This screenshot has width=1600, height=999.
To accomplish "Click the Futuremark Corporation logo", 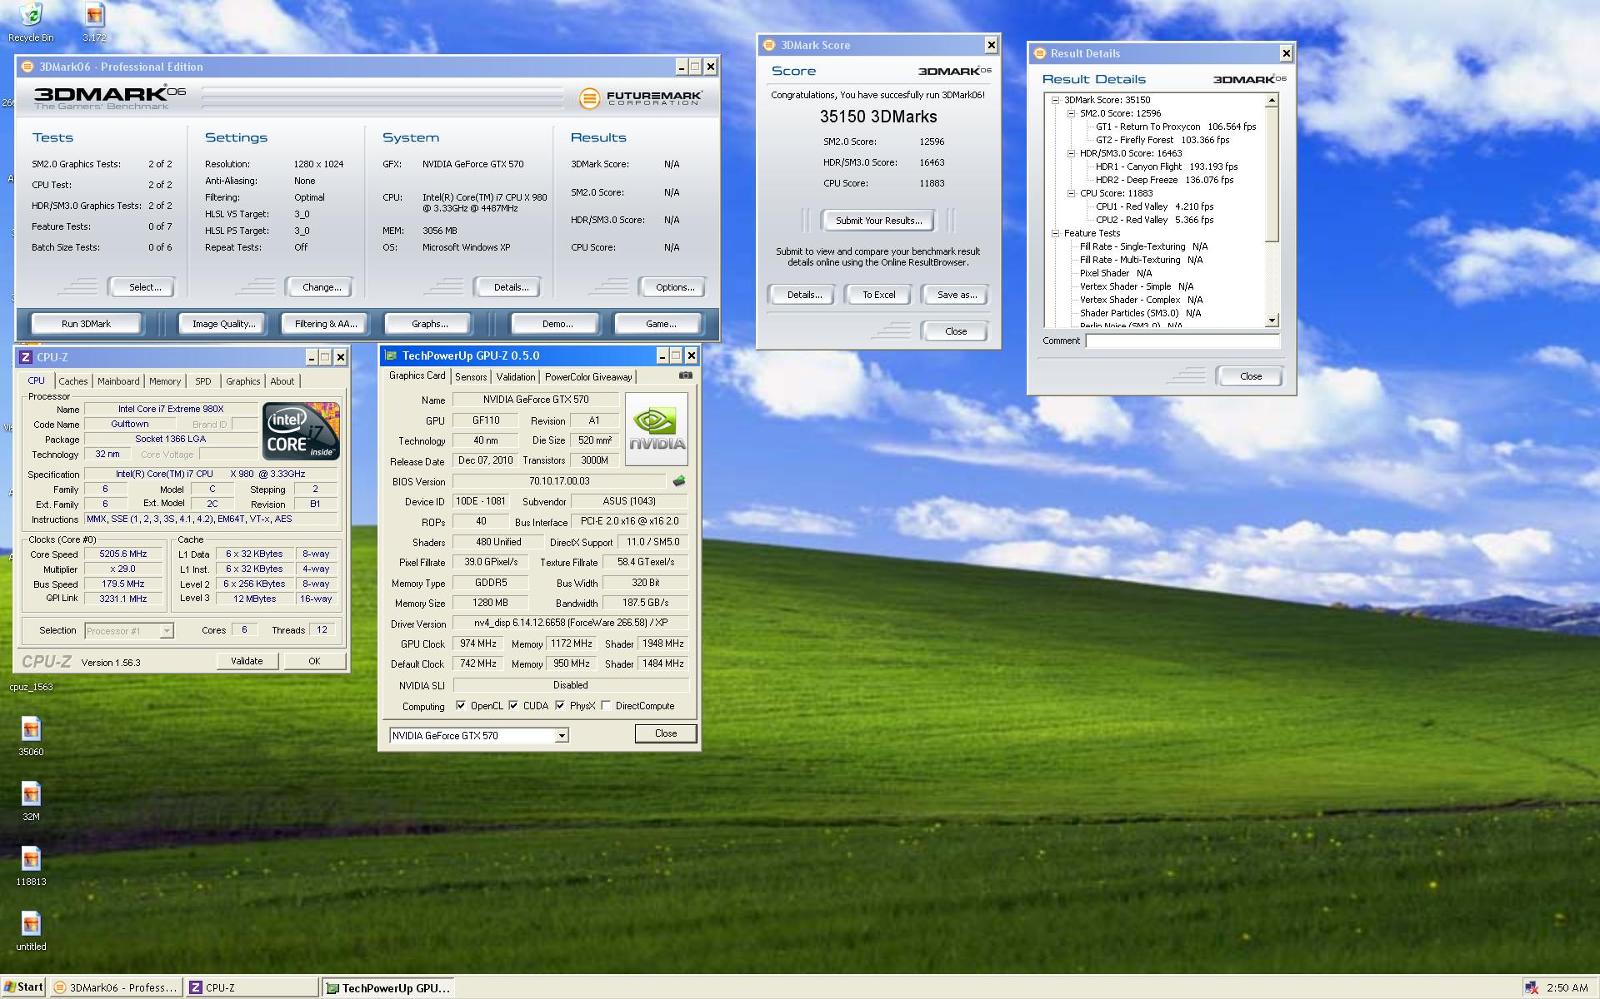I will coord(641,97).
